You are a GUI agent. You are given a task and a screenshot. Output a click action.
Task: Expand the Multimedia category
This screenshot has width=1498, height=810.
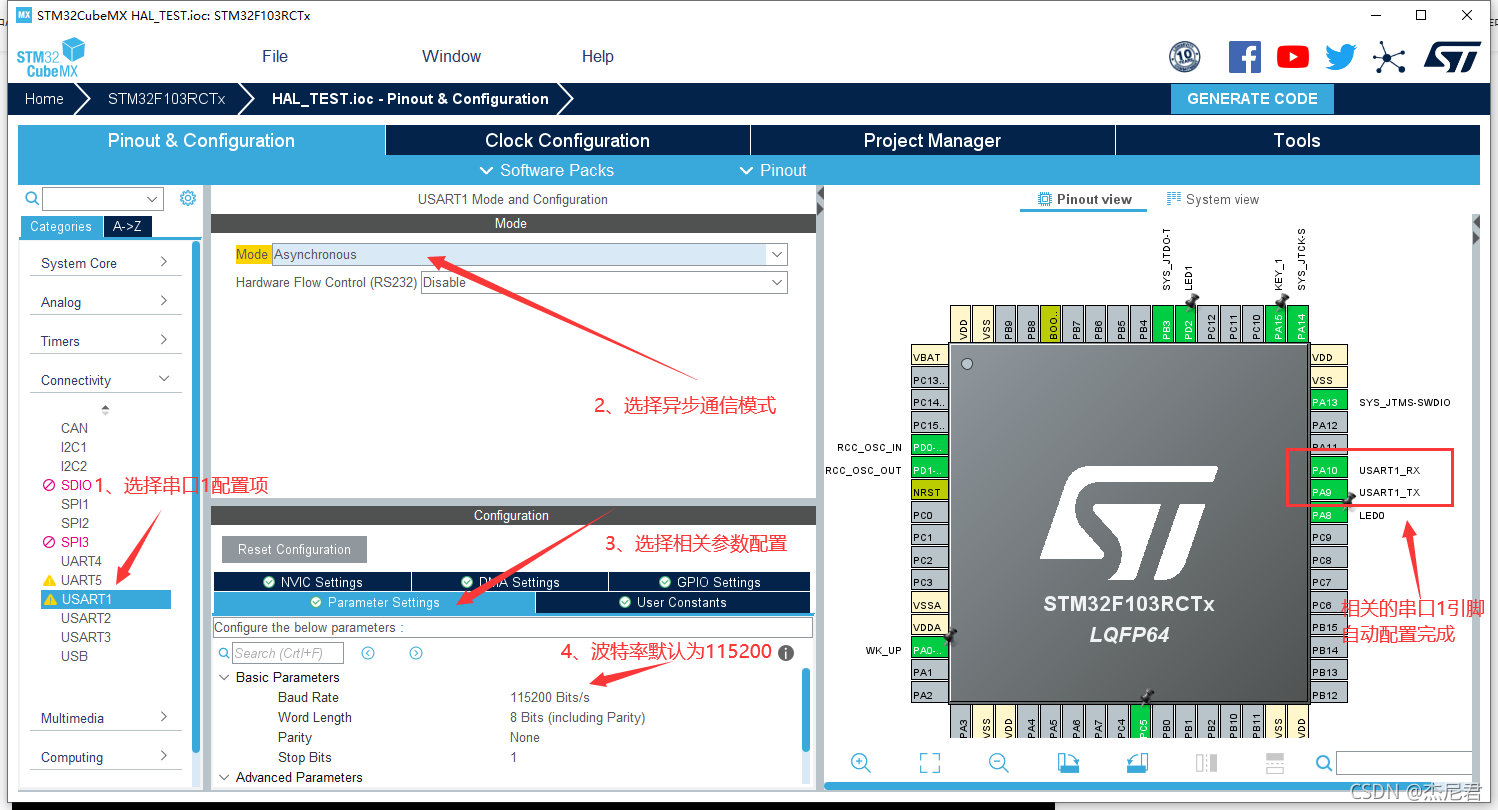[104, 718]
